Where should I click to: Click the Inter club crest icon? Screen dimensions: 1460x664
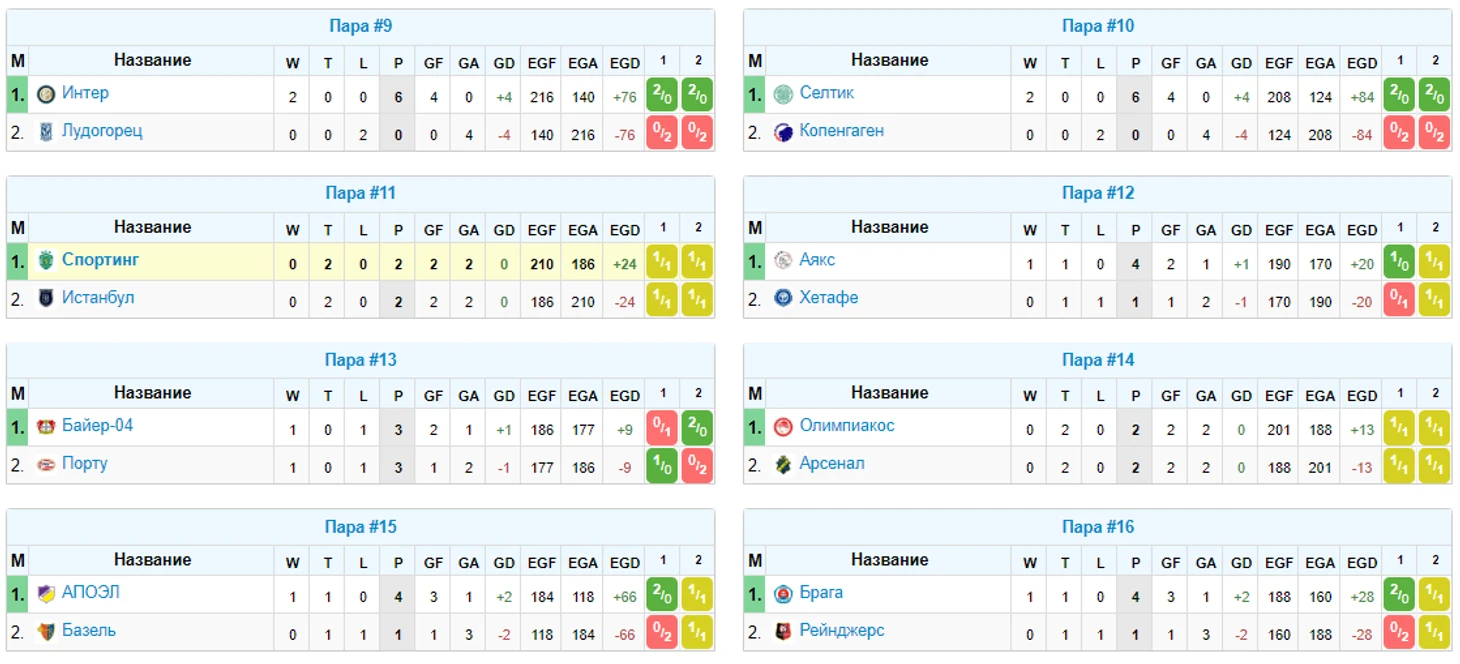46,95
